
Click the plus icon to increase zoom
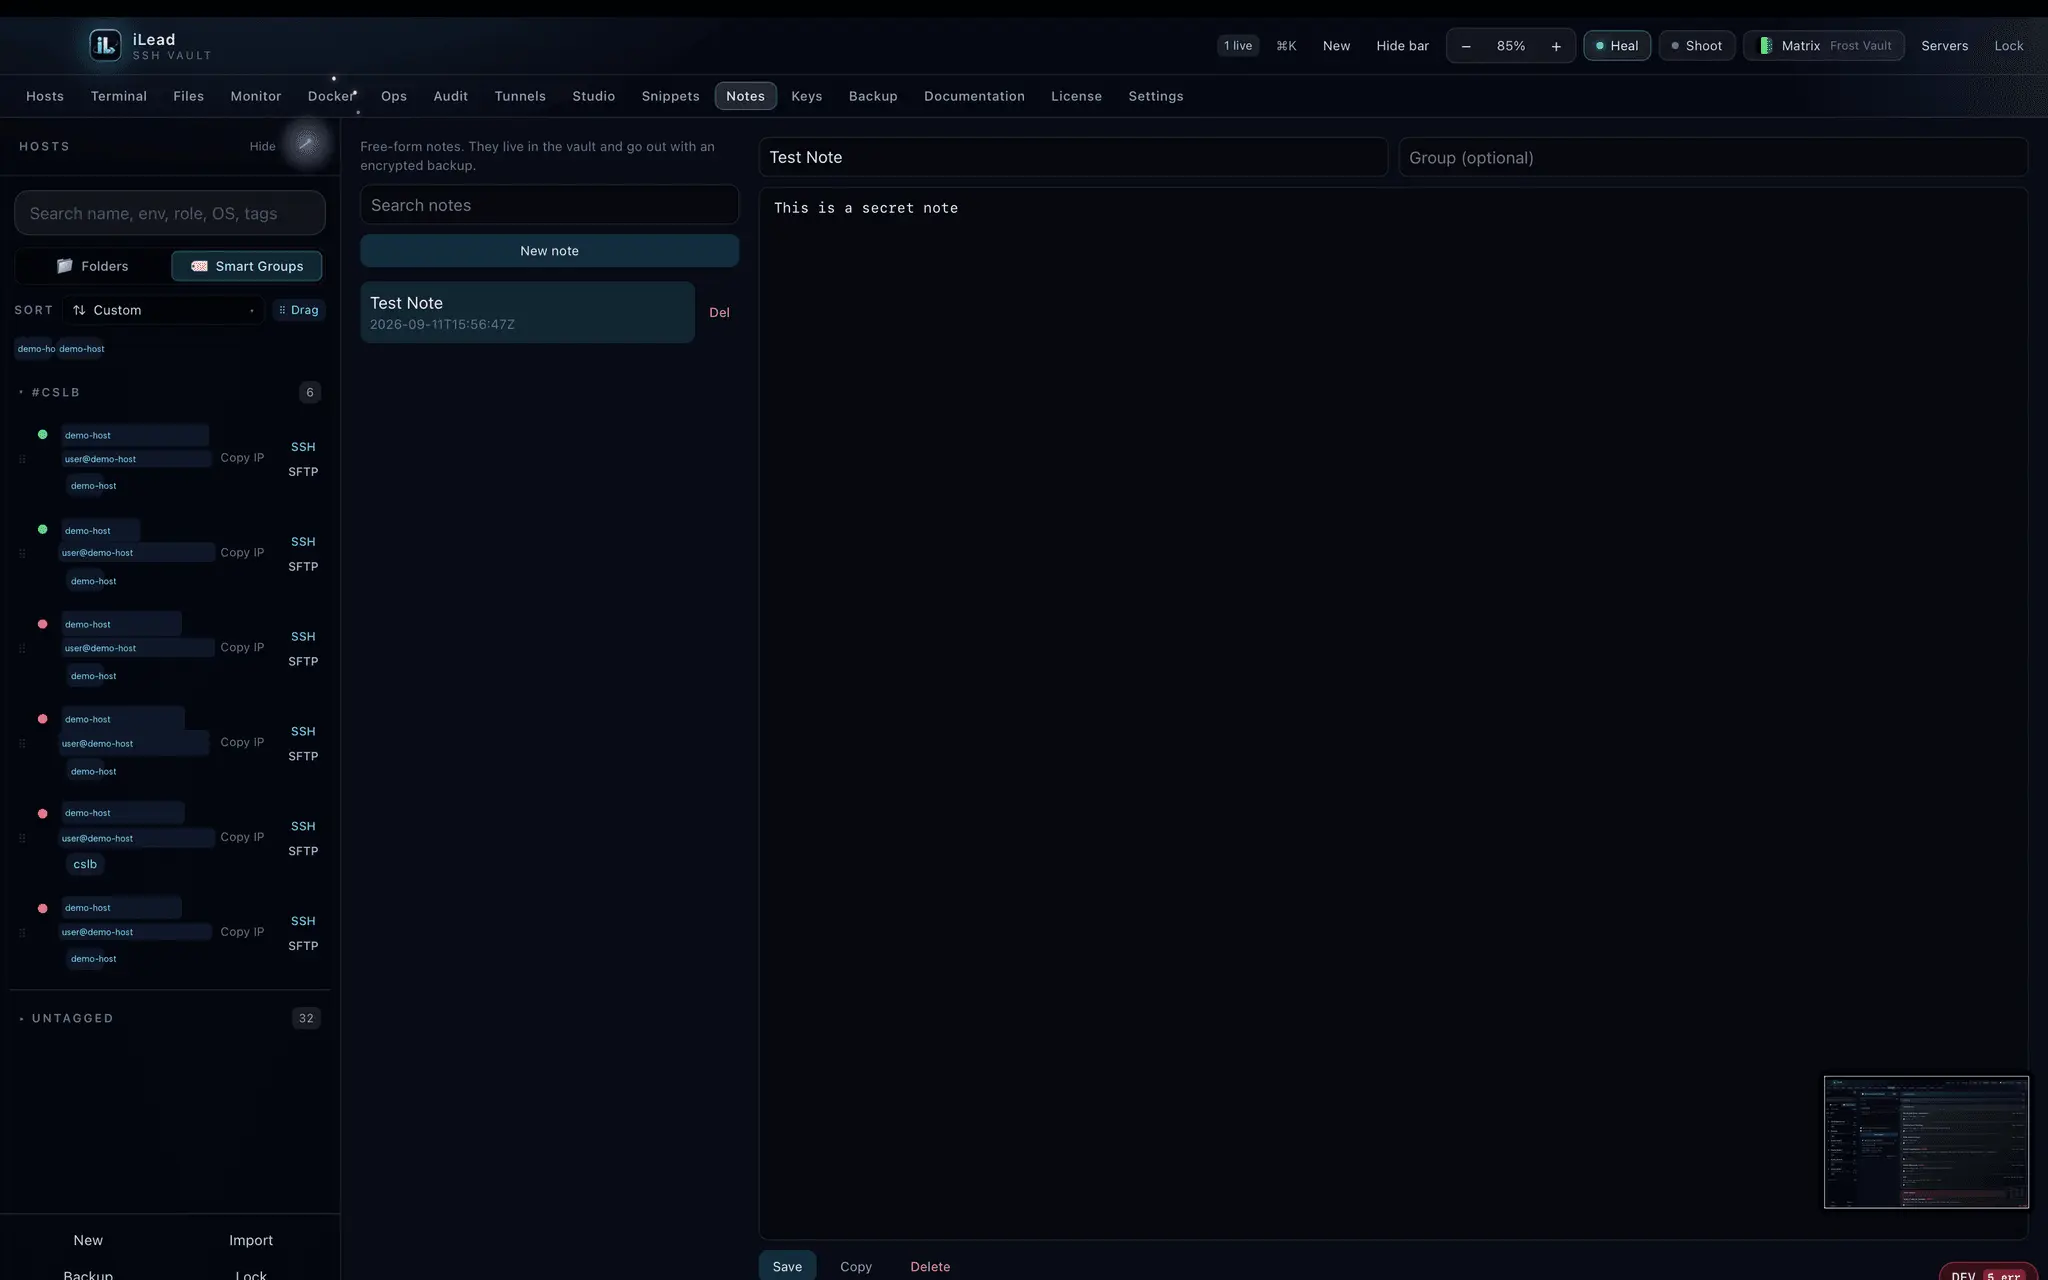click(1556, 46)
